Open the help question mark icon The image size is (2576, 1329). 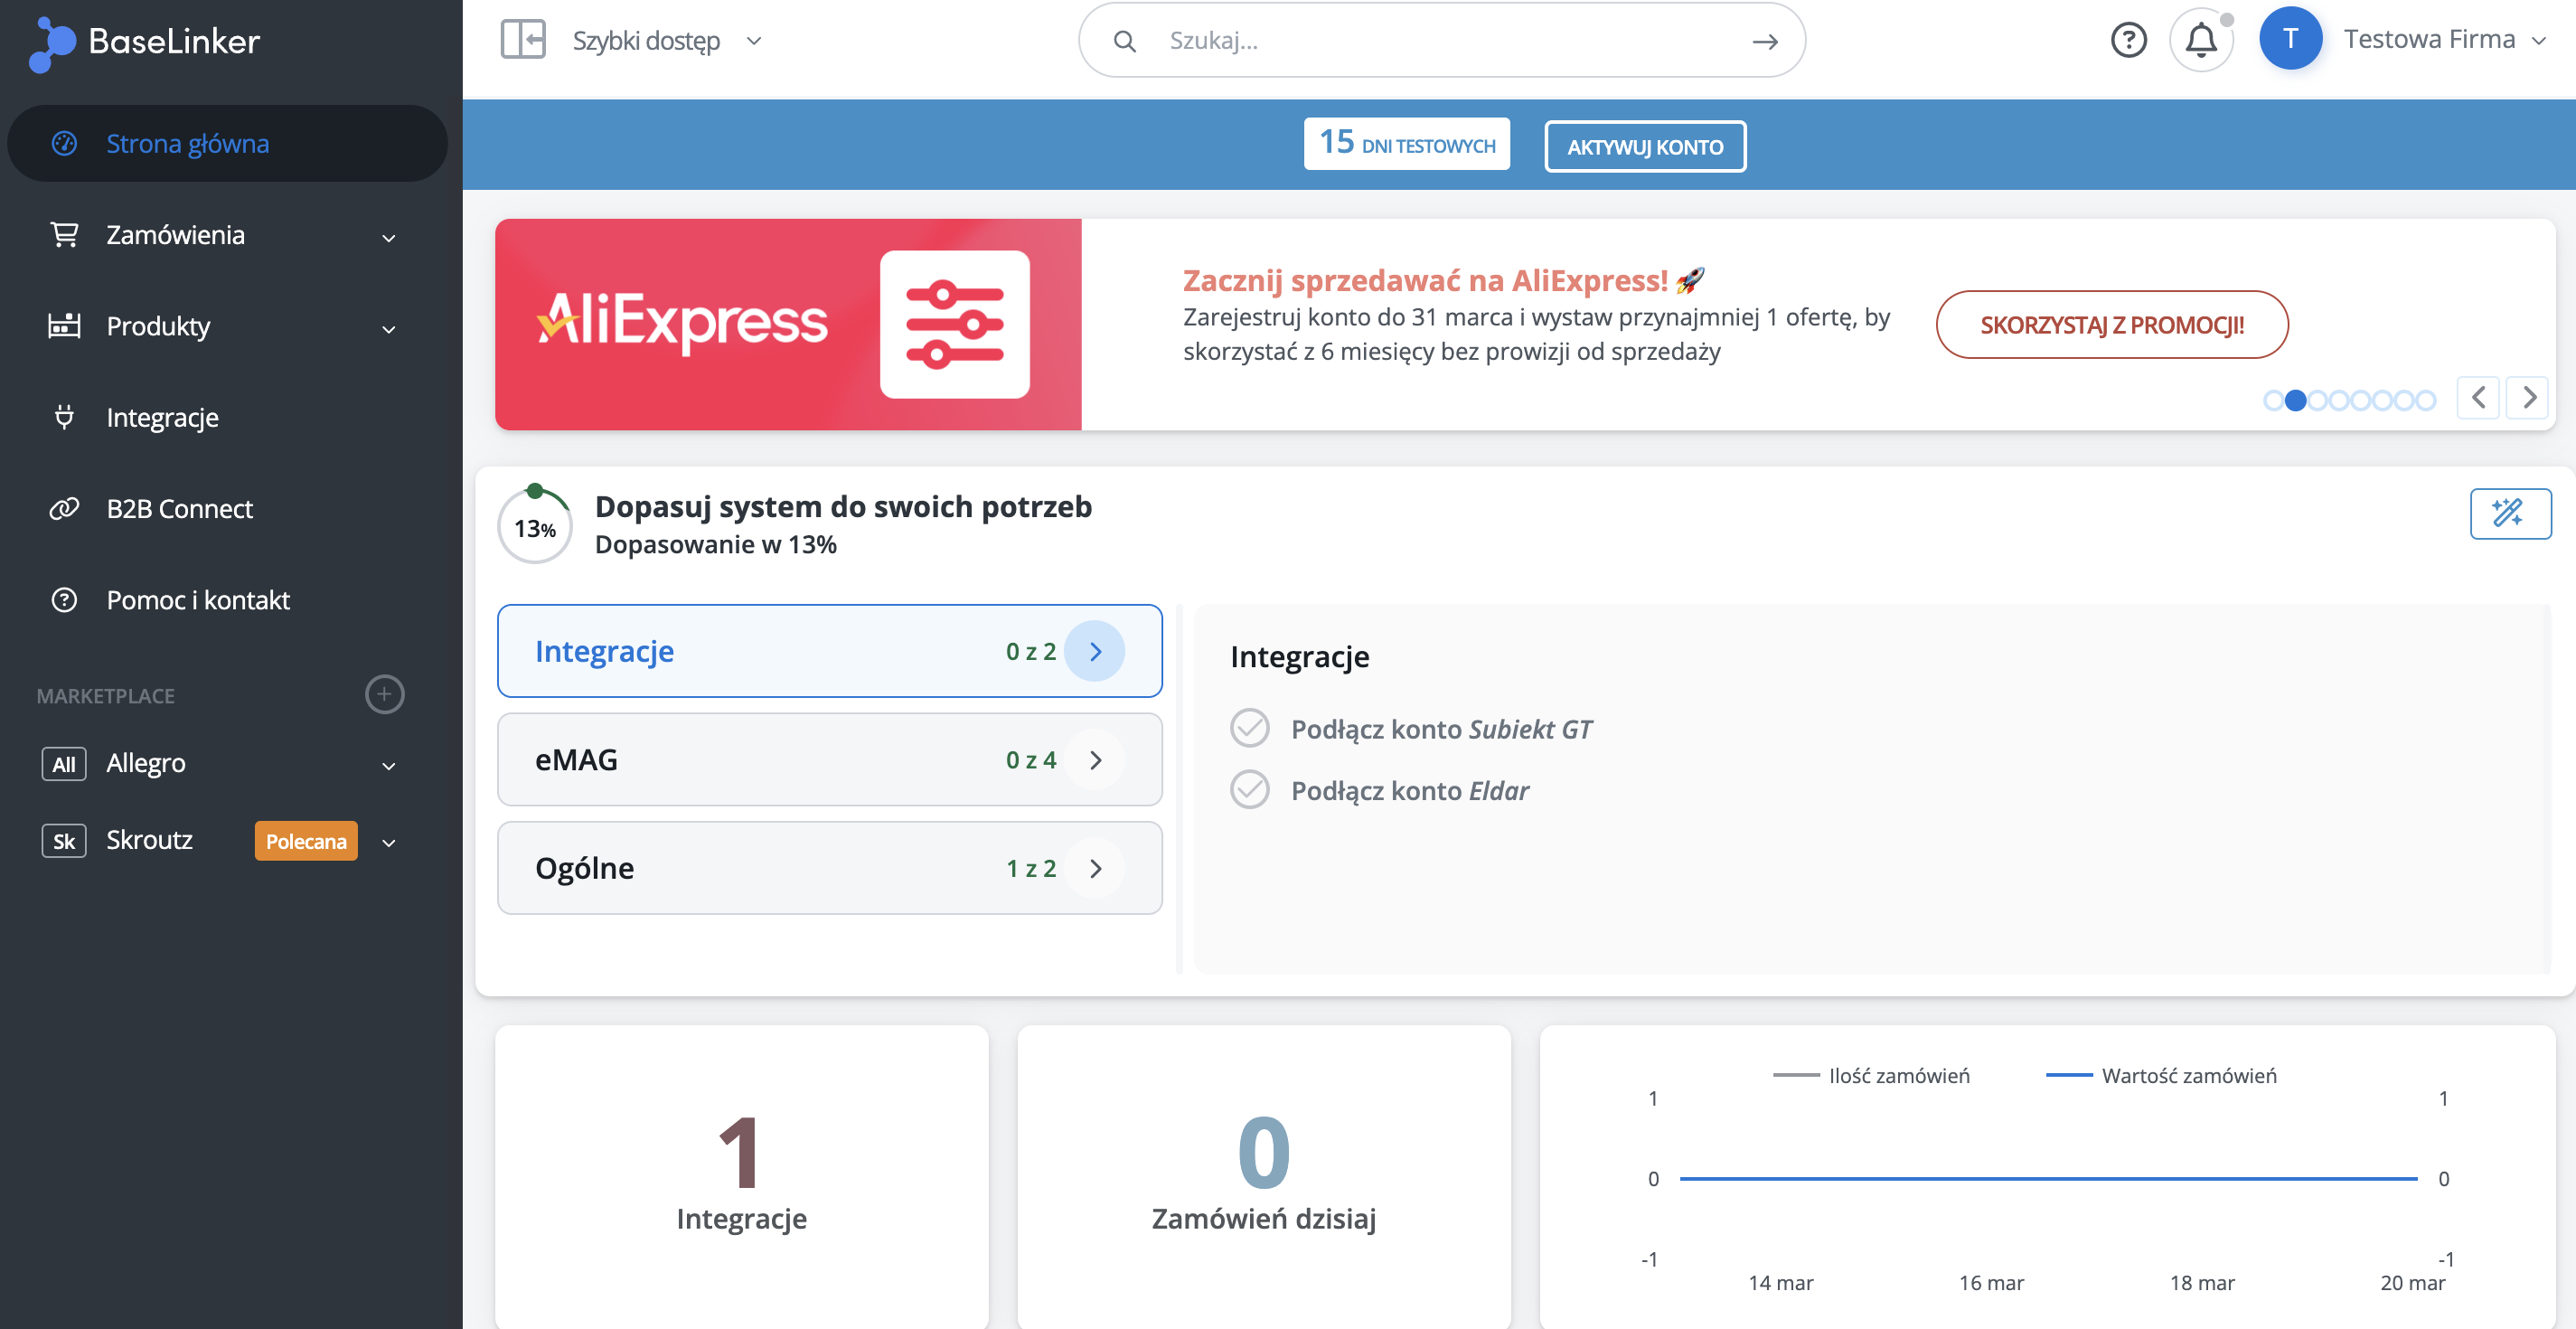[2128, 40]
